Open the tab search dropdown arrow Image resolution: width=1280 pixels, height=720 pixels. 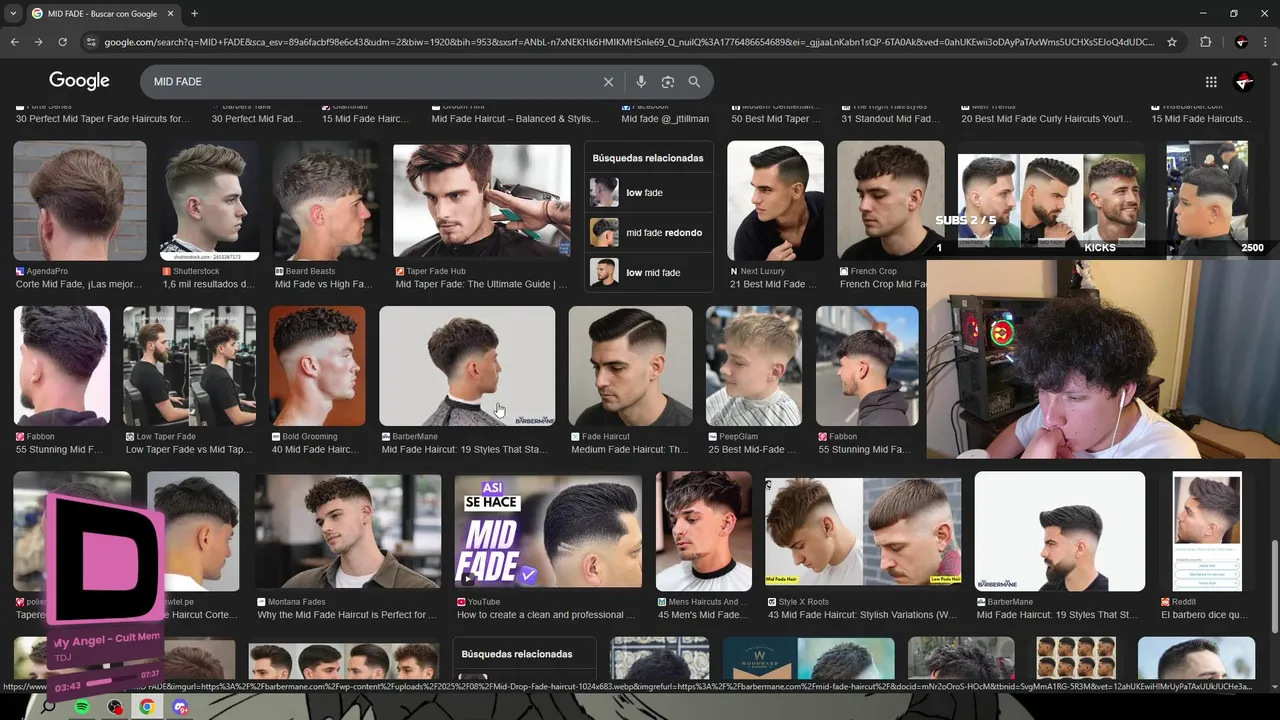click(12, 14)
